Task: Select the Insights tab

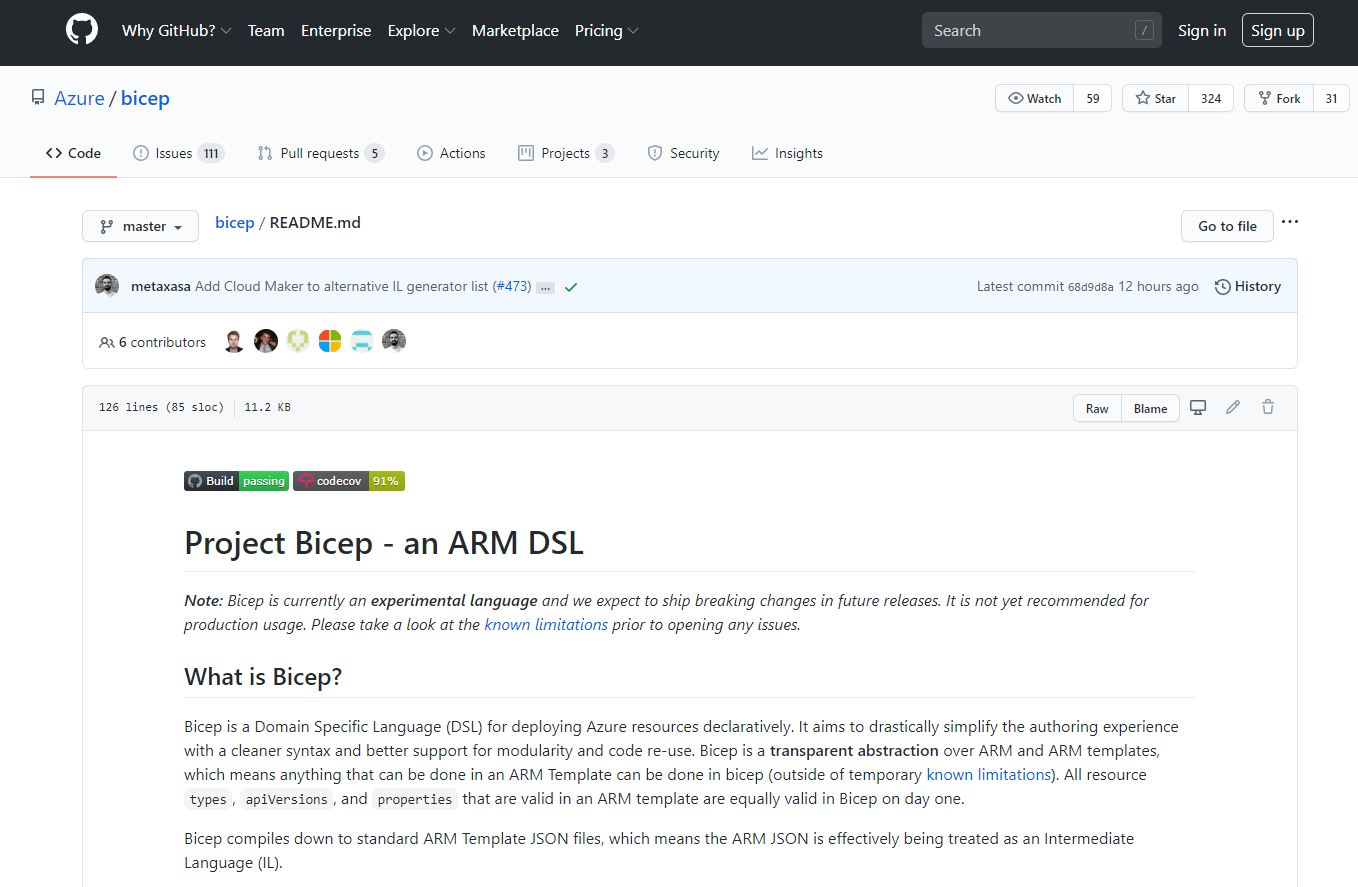Action: coord(787,153)
